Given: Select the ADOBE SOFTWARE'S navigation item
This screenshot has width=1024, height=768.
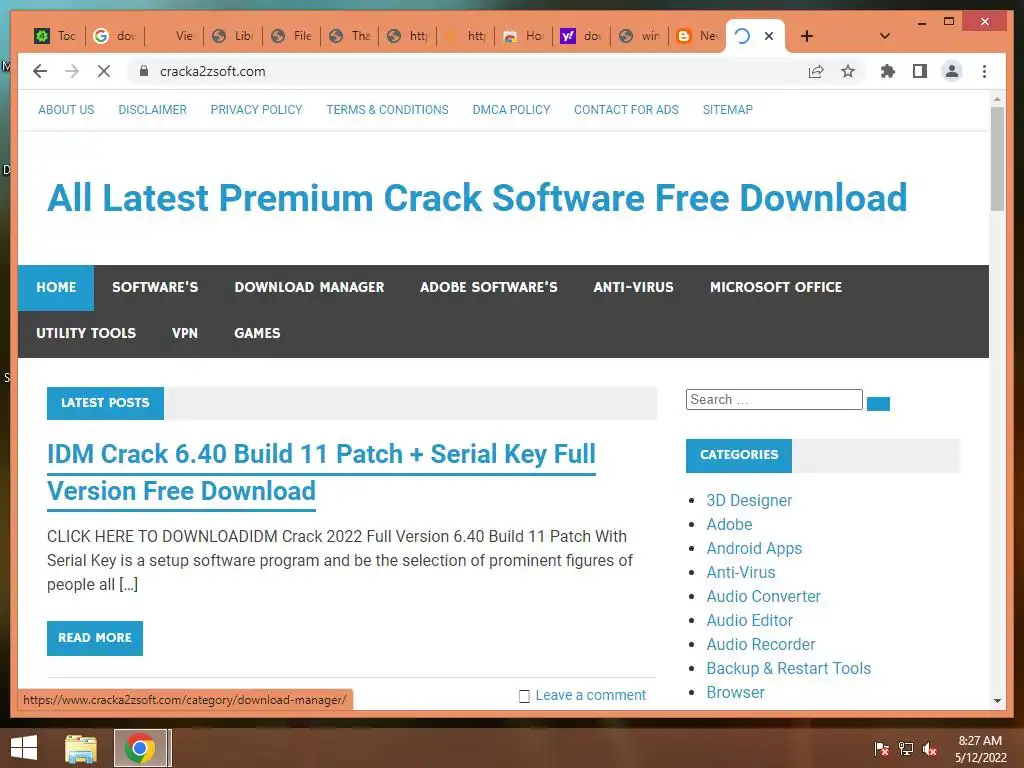Looking at the screenshot, I should (488, 287).
